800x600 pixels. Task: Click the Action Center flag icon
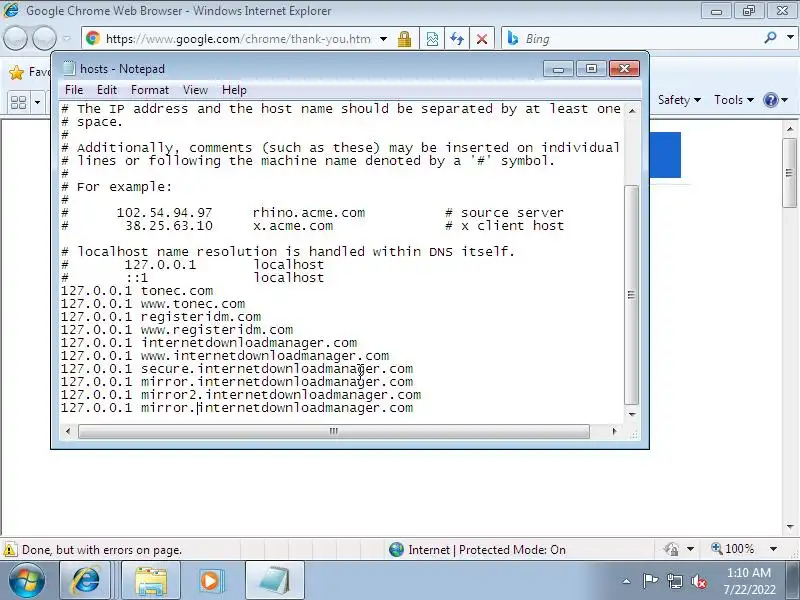pyautogui.click(x=649, y=581)
